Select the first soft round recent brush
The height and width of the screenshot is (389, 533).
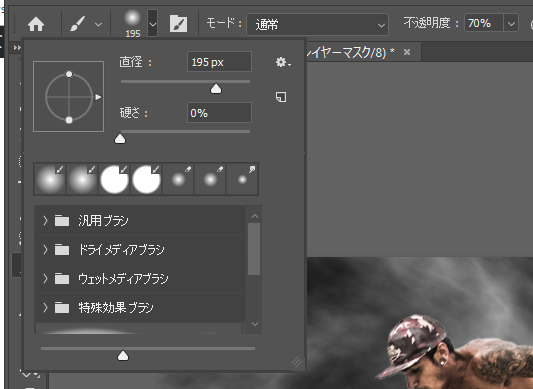(50, 179)
